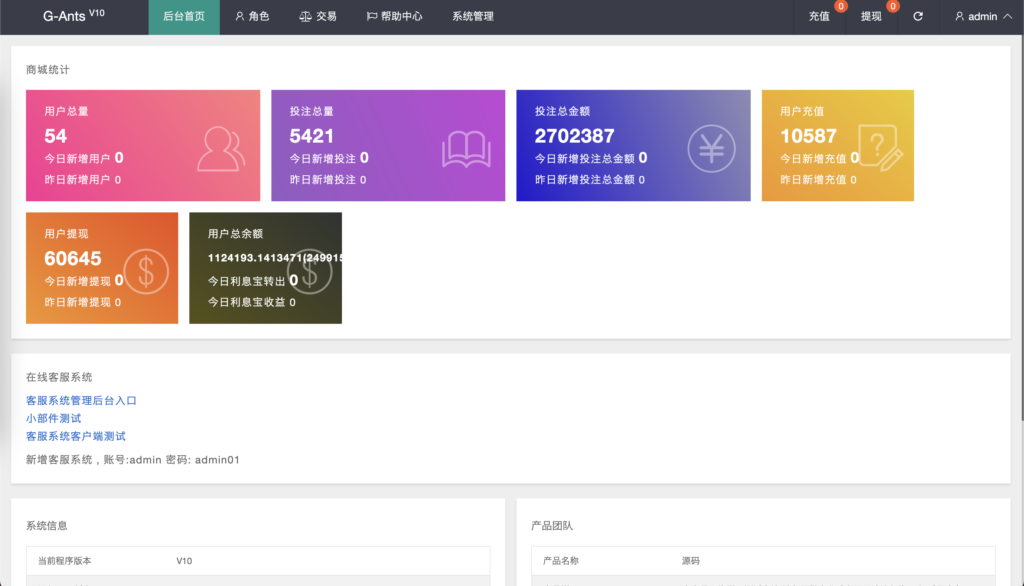Image resolution: width=1024 pixels, height=586 pixels.
Task: Click the G-Ants V10 logo
Action: click(74, 16)
